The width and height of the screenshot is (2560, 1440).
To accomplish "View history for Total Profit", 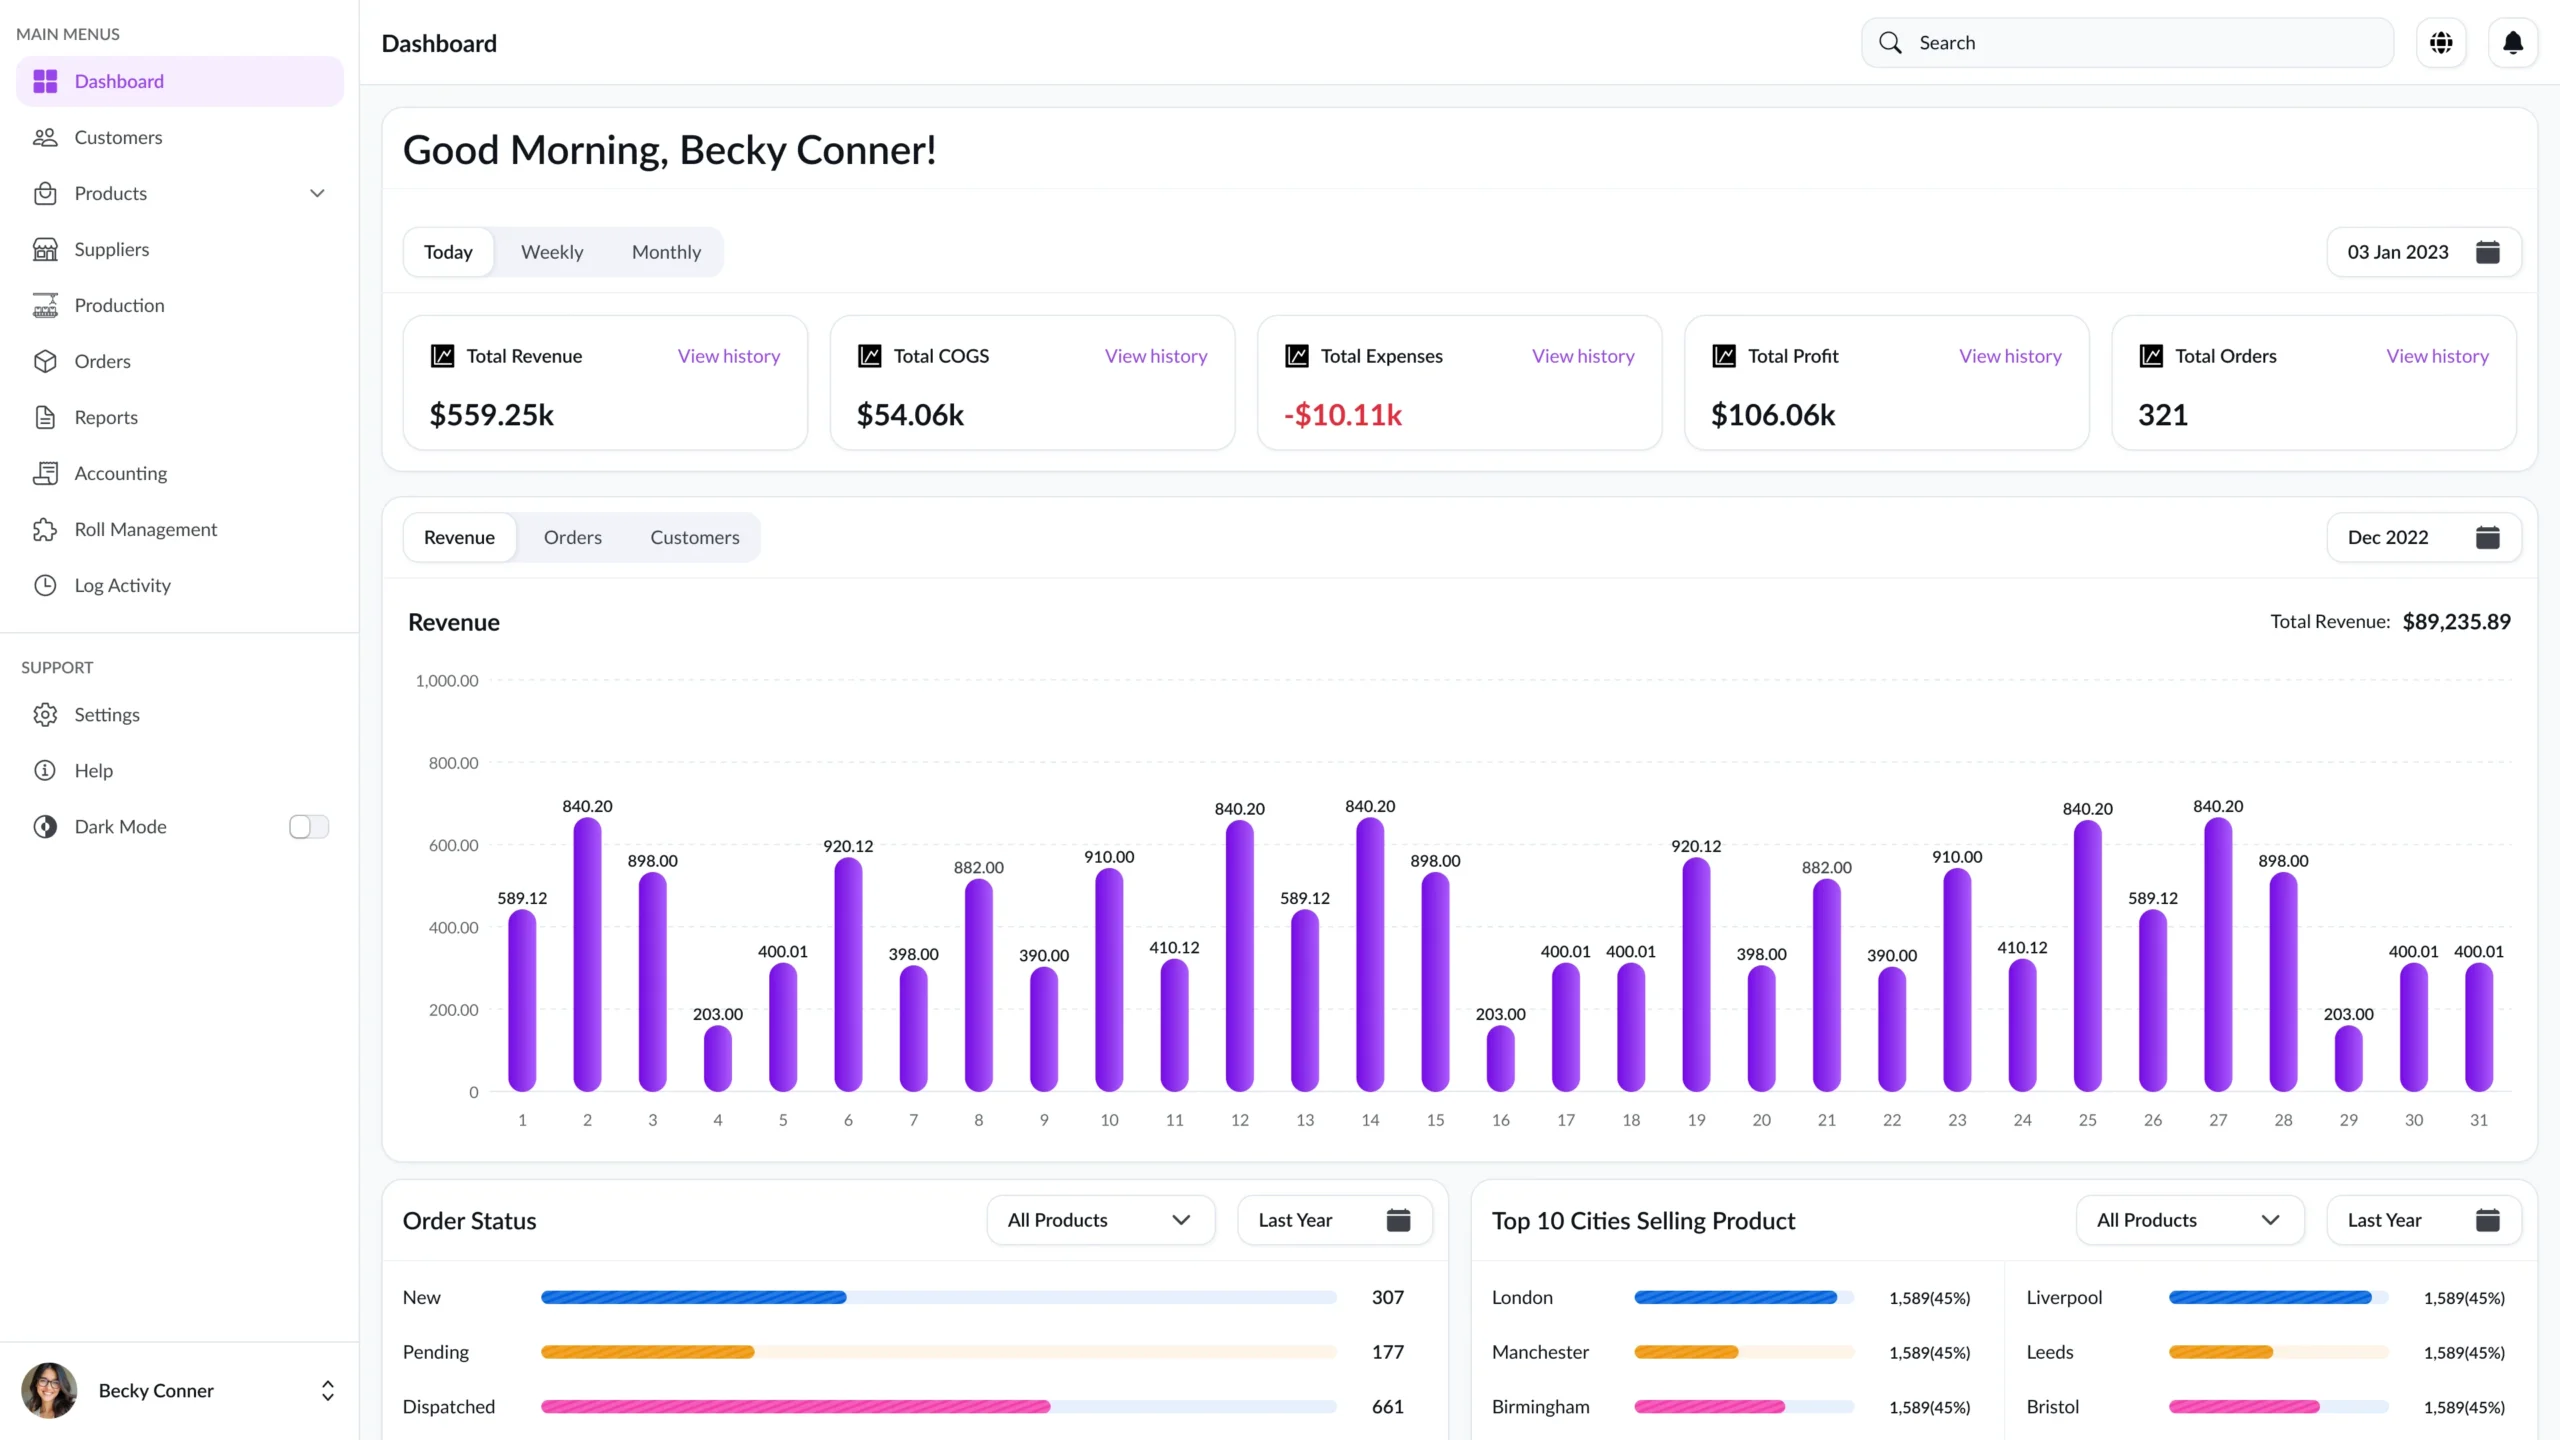I will pyautogui.click(x=2009, y=356).
